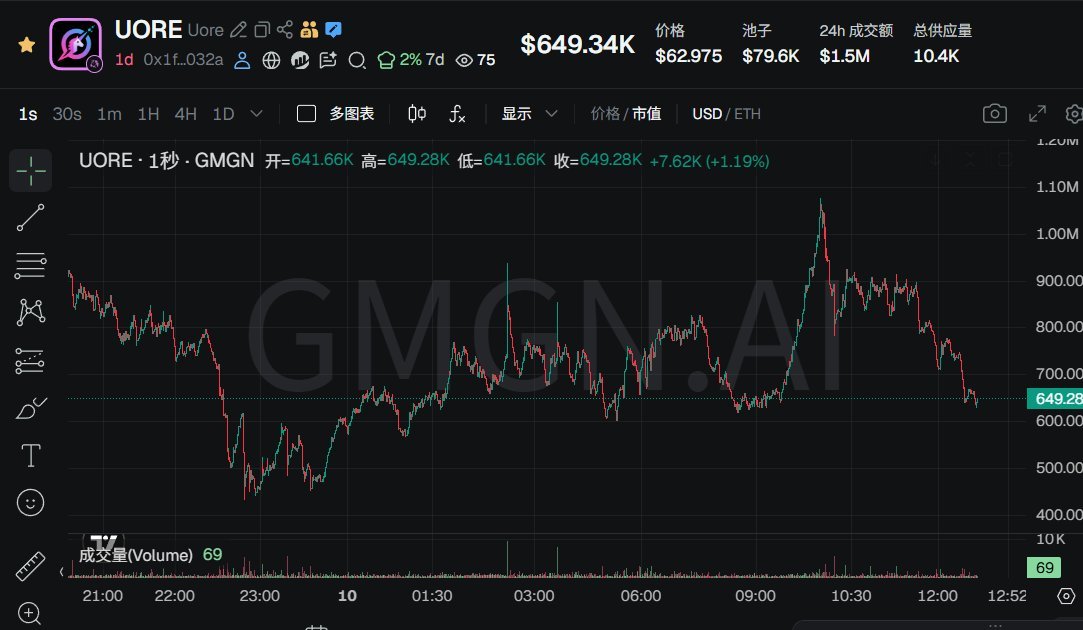This screenshot has height=630, width=1083.
Task: Click the UORE · 1秒 · GMGN chart title
Action: pyautogui.click(x=166, y=161)
